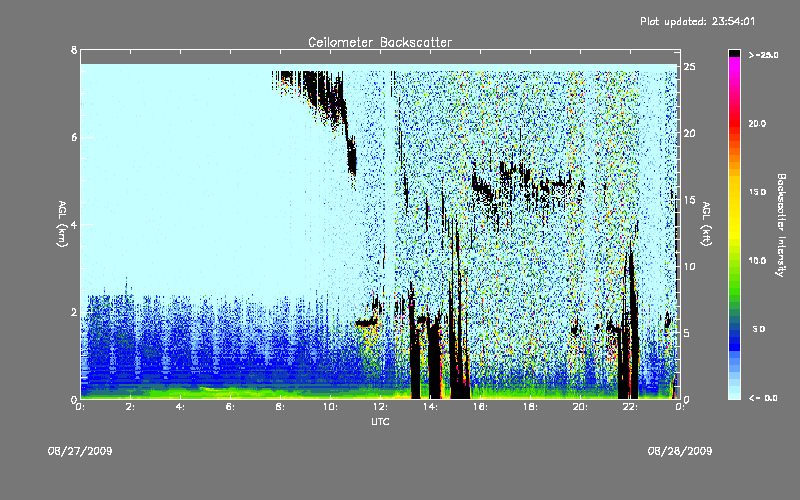Screen dimensions: 800x500
Task: Click the '4' tick on km axis
Action: click(x=74, y=224)
